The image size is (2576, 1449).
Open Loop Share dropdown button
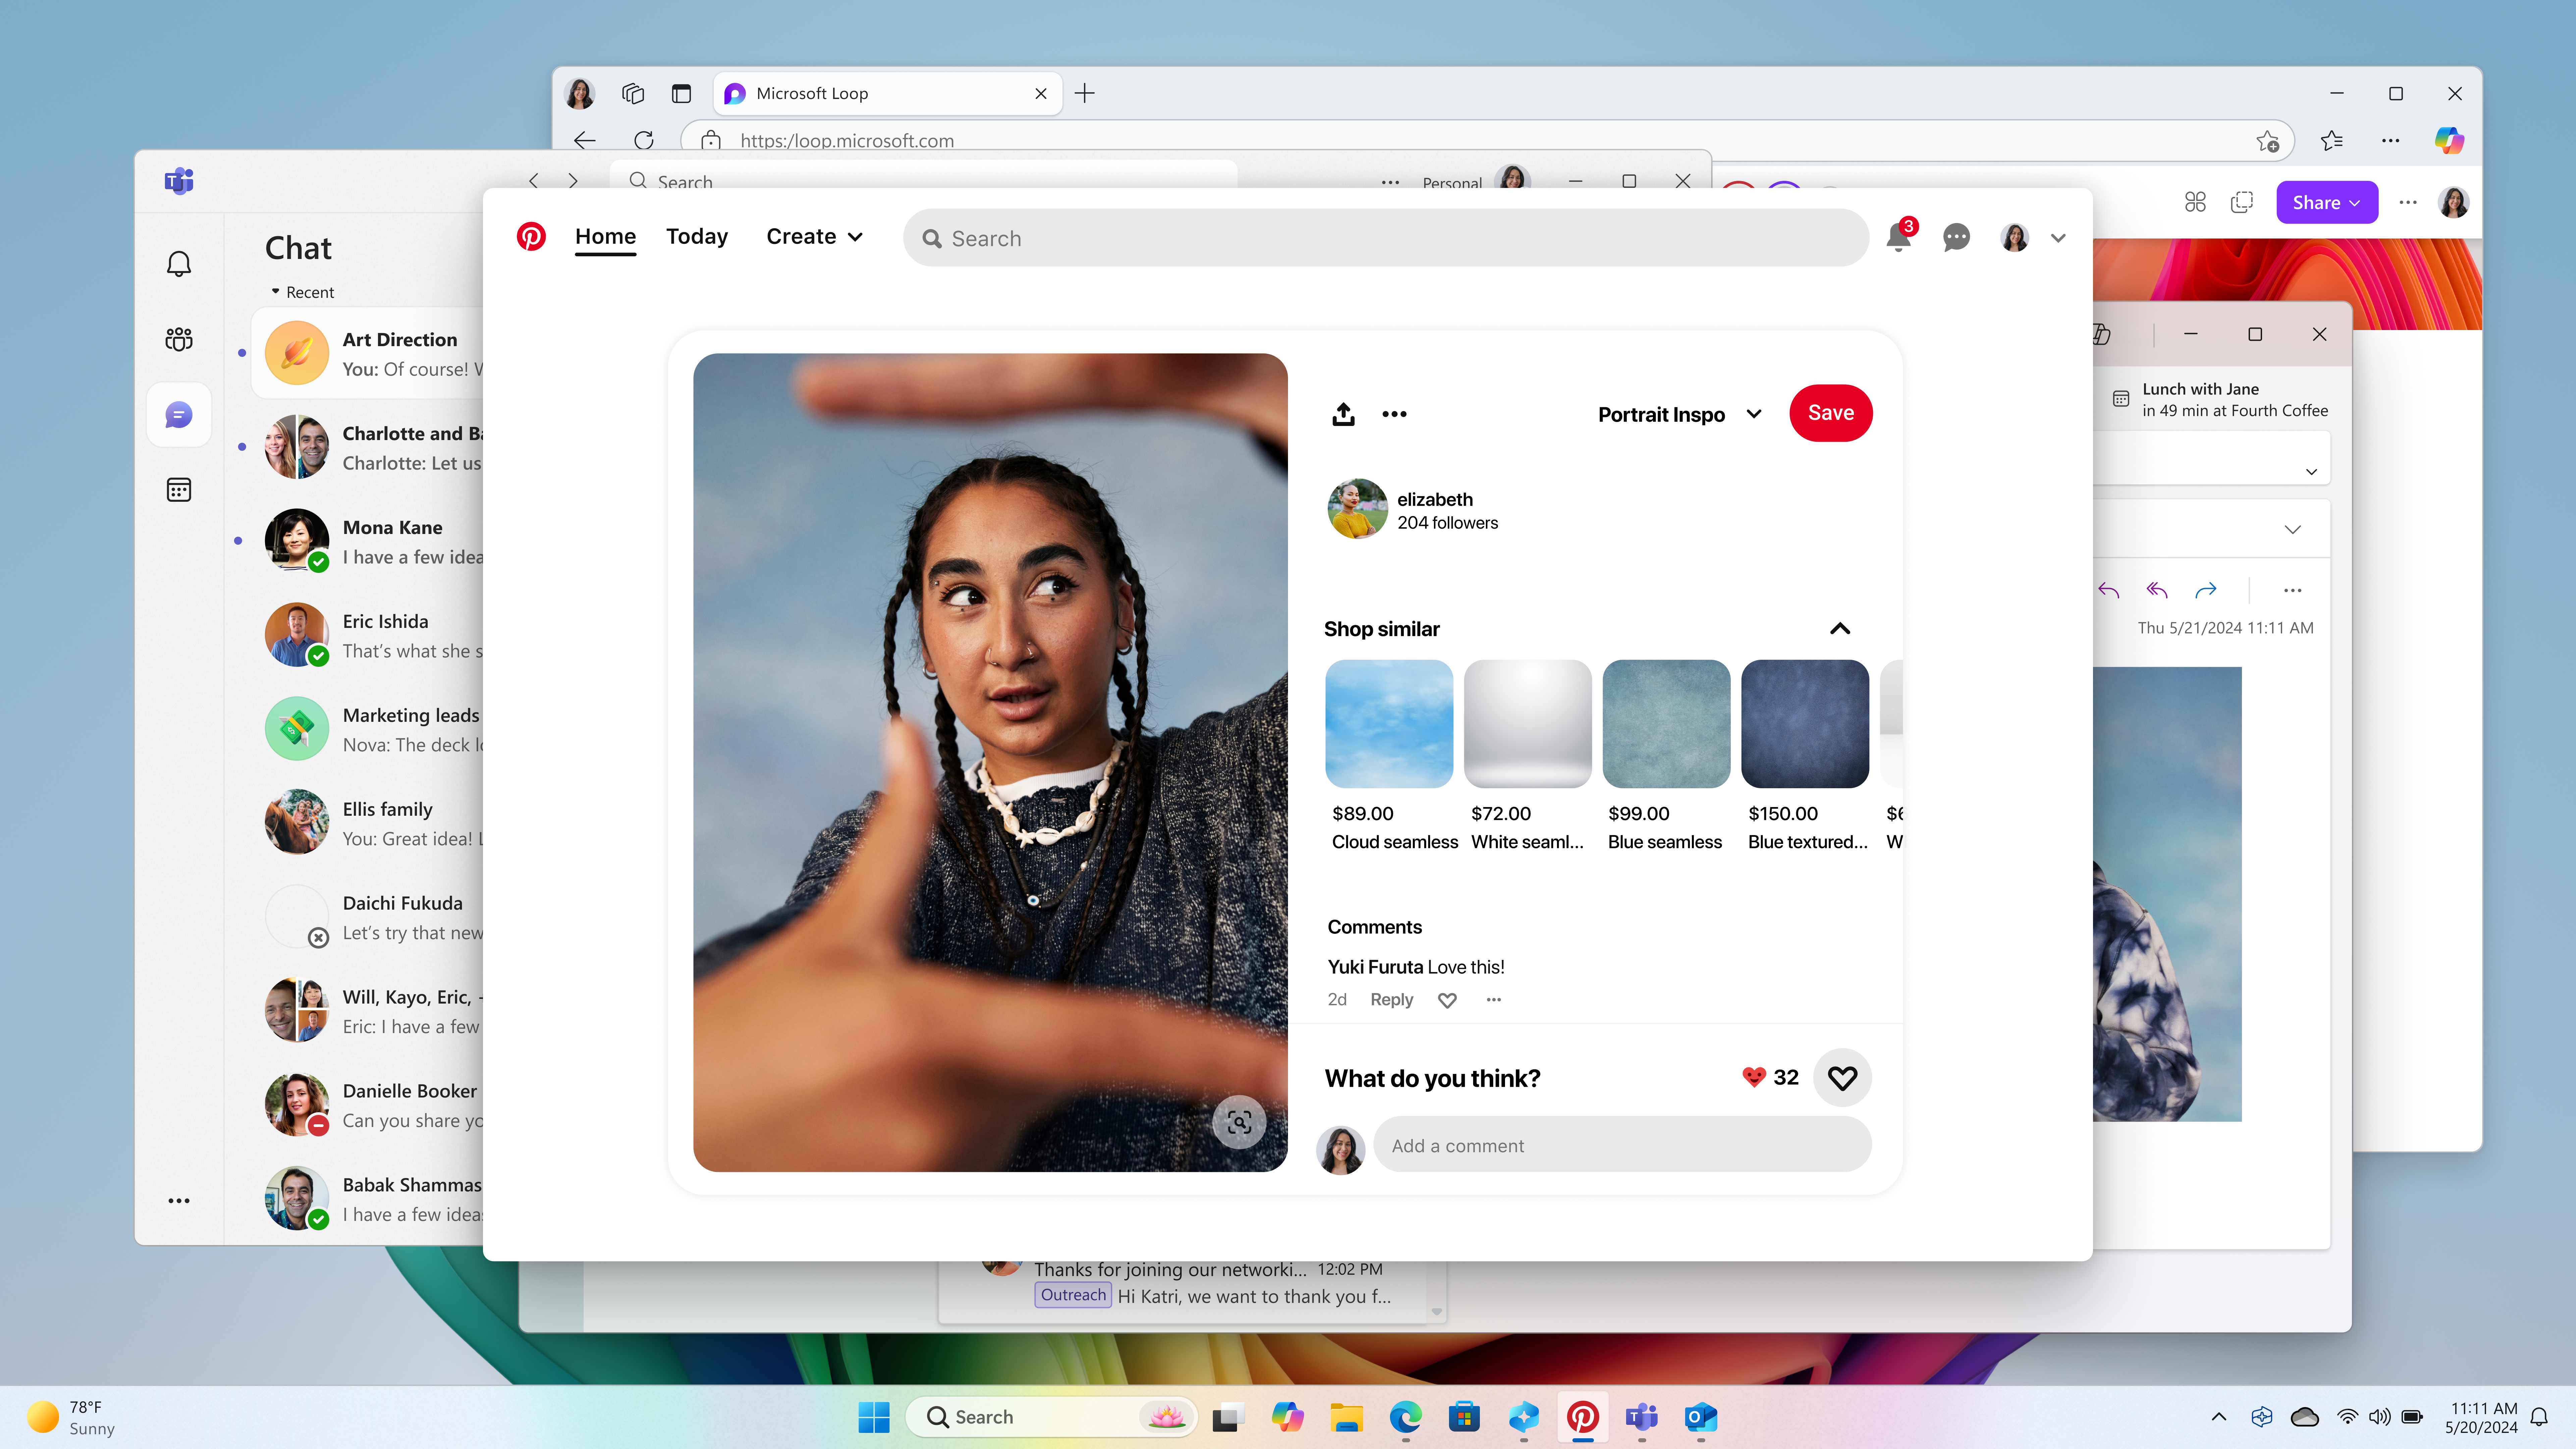coord(2327,203)
